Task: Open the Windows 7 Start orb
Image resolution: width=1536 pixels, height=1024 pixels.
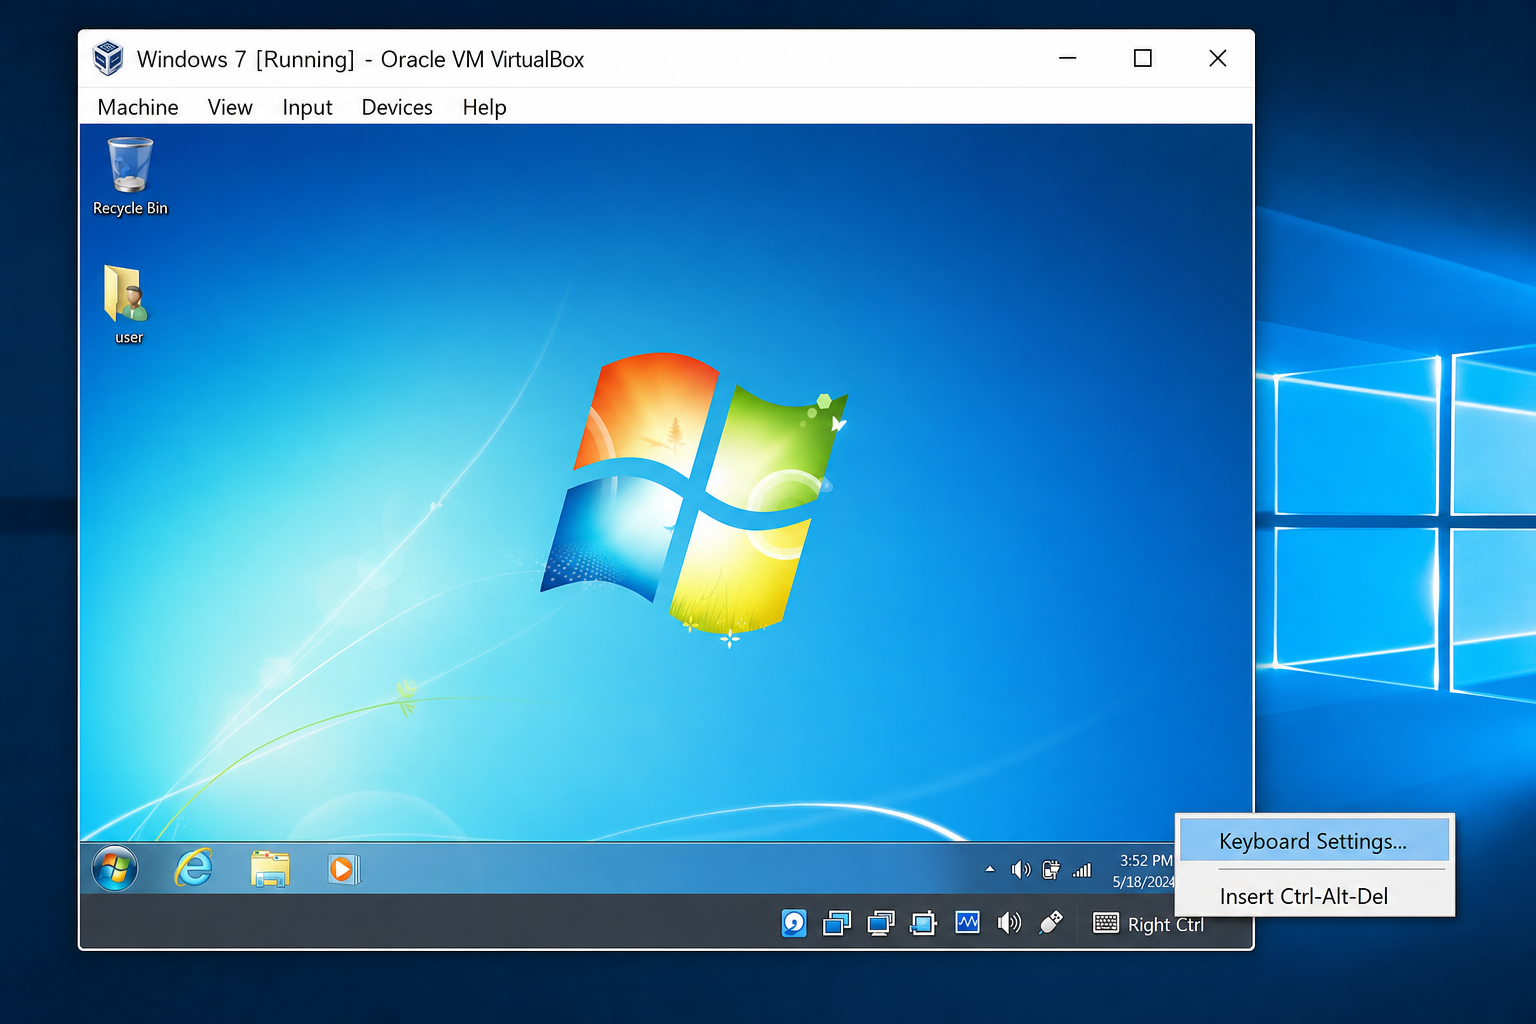Action: 115,868
